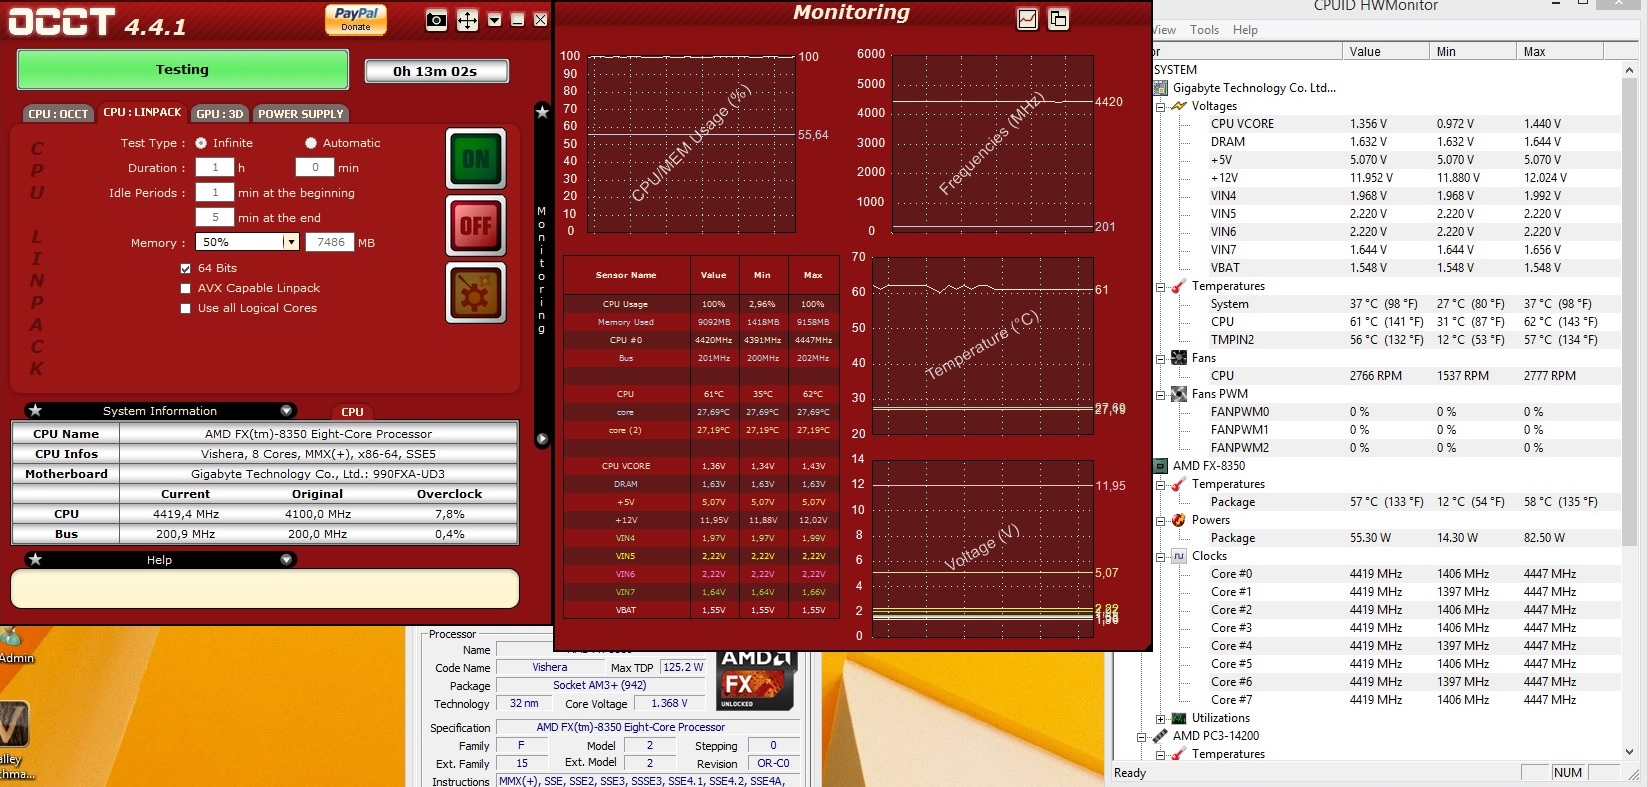The image size is (1648, 787).
Task: Click the OCCT move-window crosshair icon
Action: (467, 20)
